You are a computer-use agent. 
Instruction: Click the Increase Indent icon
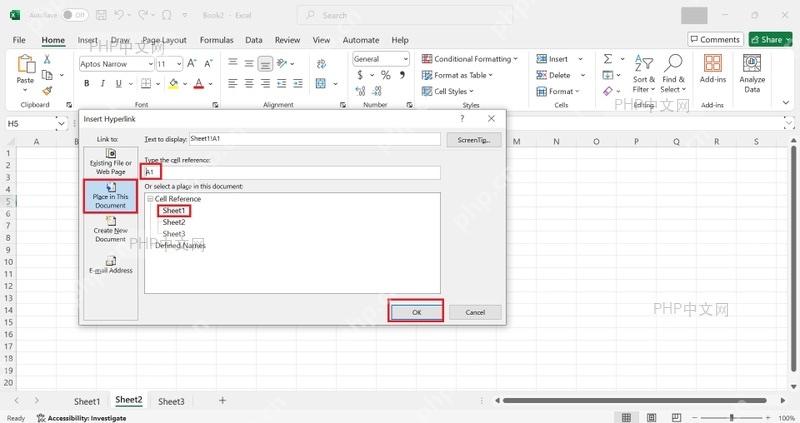coord(298,83)
